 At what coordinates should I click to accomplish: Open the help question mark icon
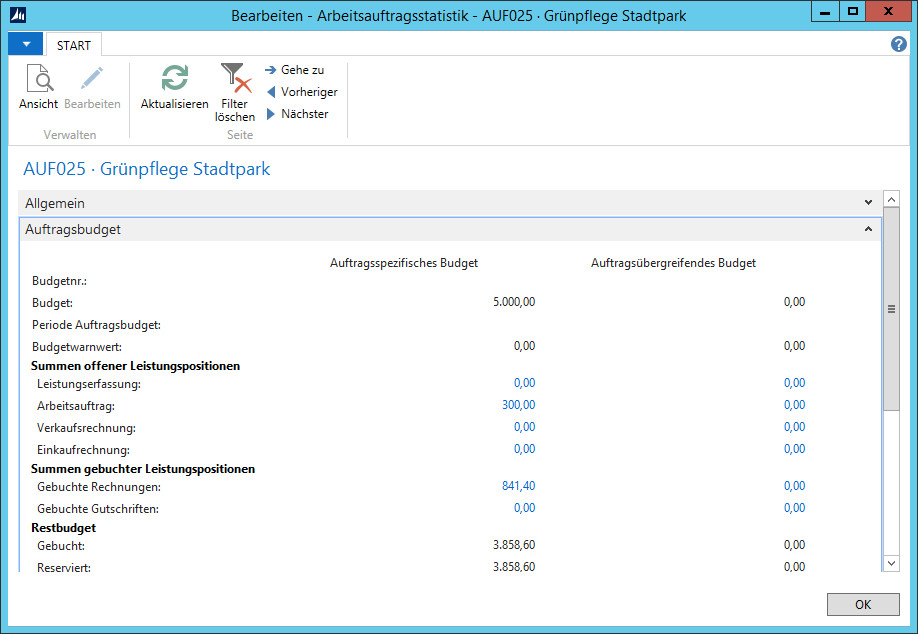pos(899,44)
